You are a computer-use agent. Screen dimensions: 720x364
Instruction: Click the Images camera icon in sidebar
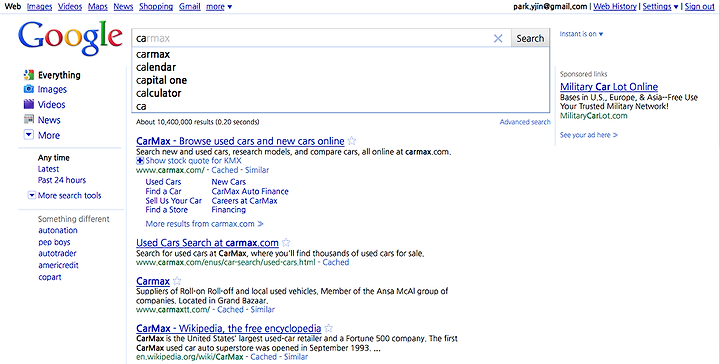click(29, 89)
